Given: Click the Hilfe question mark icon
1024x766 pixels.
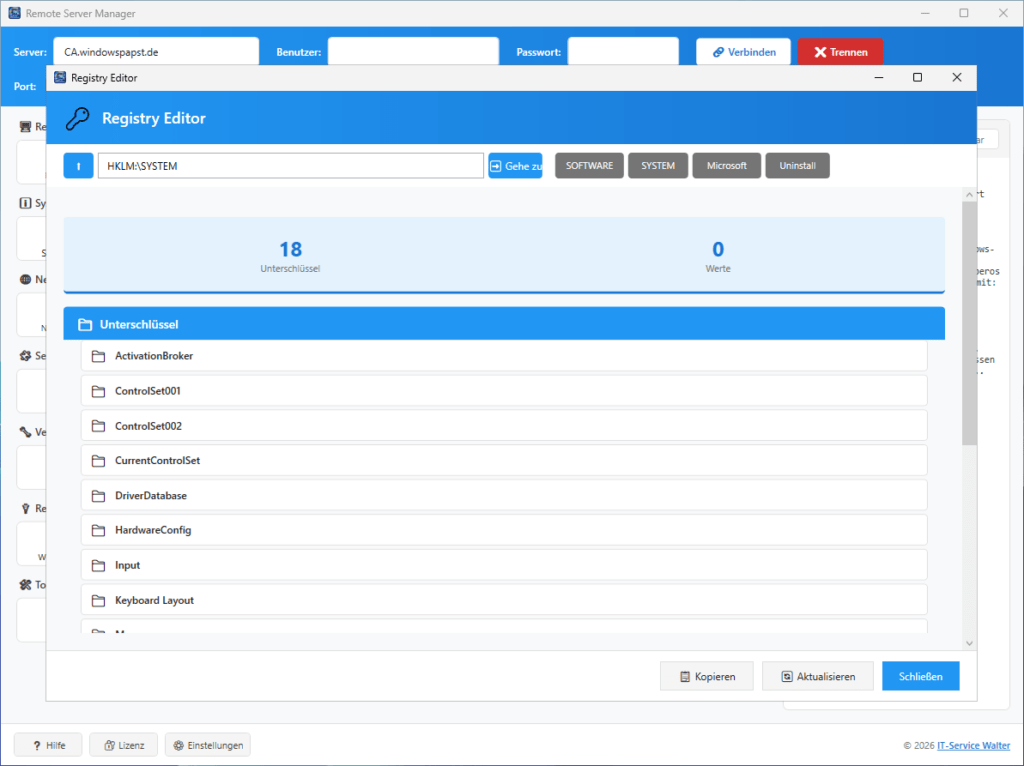Looking at the screenshot, I should (33, 744).
